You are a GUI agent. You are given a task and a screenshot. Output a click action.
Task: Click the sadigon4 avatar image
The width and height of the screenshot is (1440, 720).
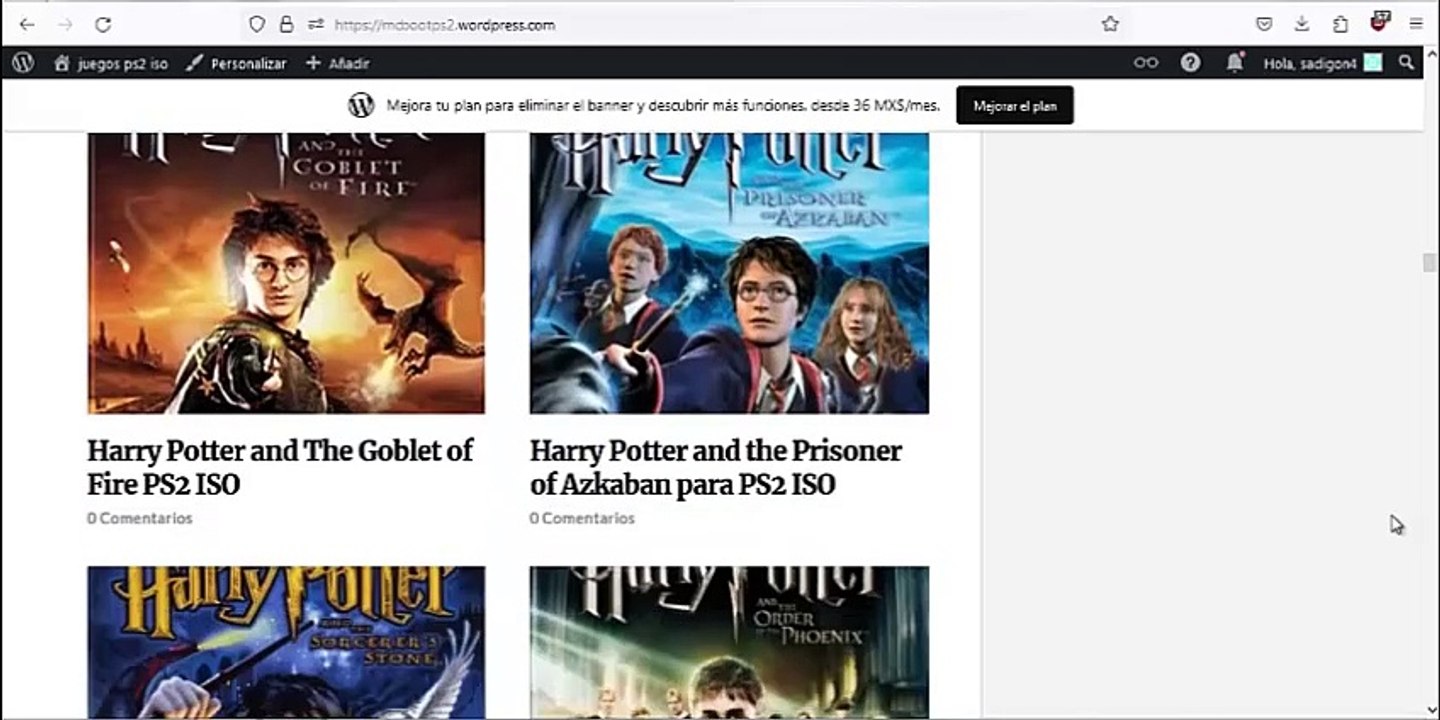tap(1373, 63)
